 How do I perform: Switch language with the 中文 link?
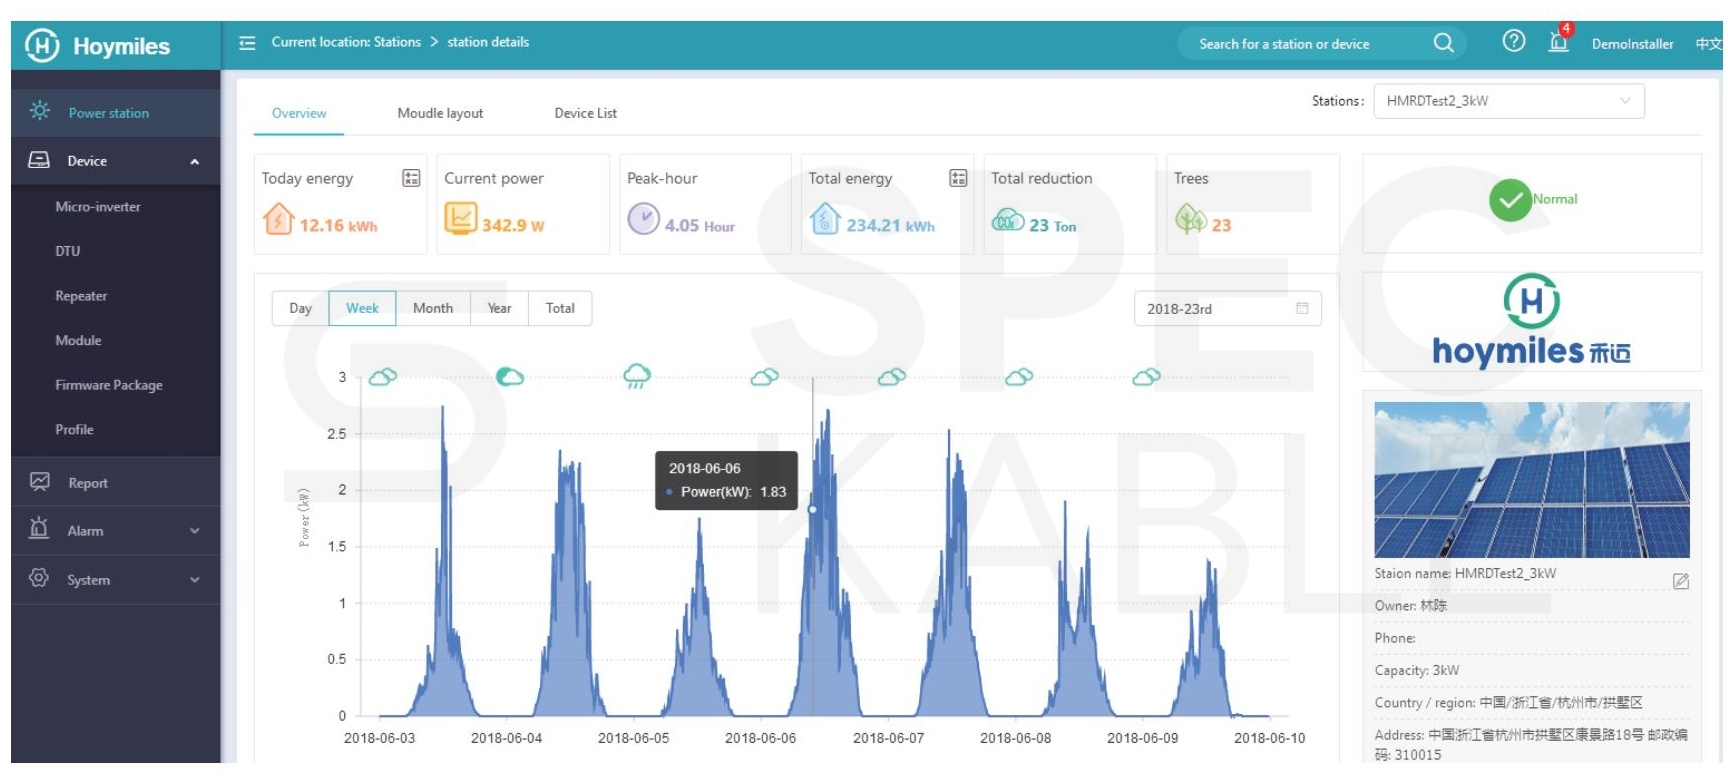click(x=1708, y=44)
